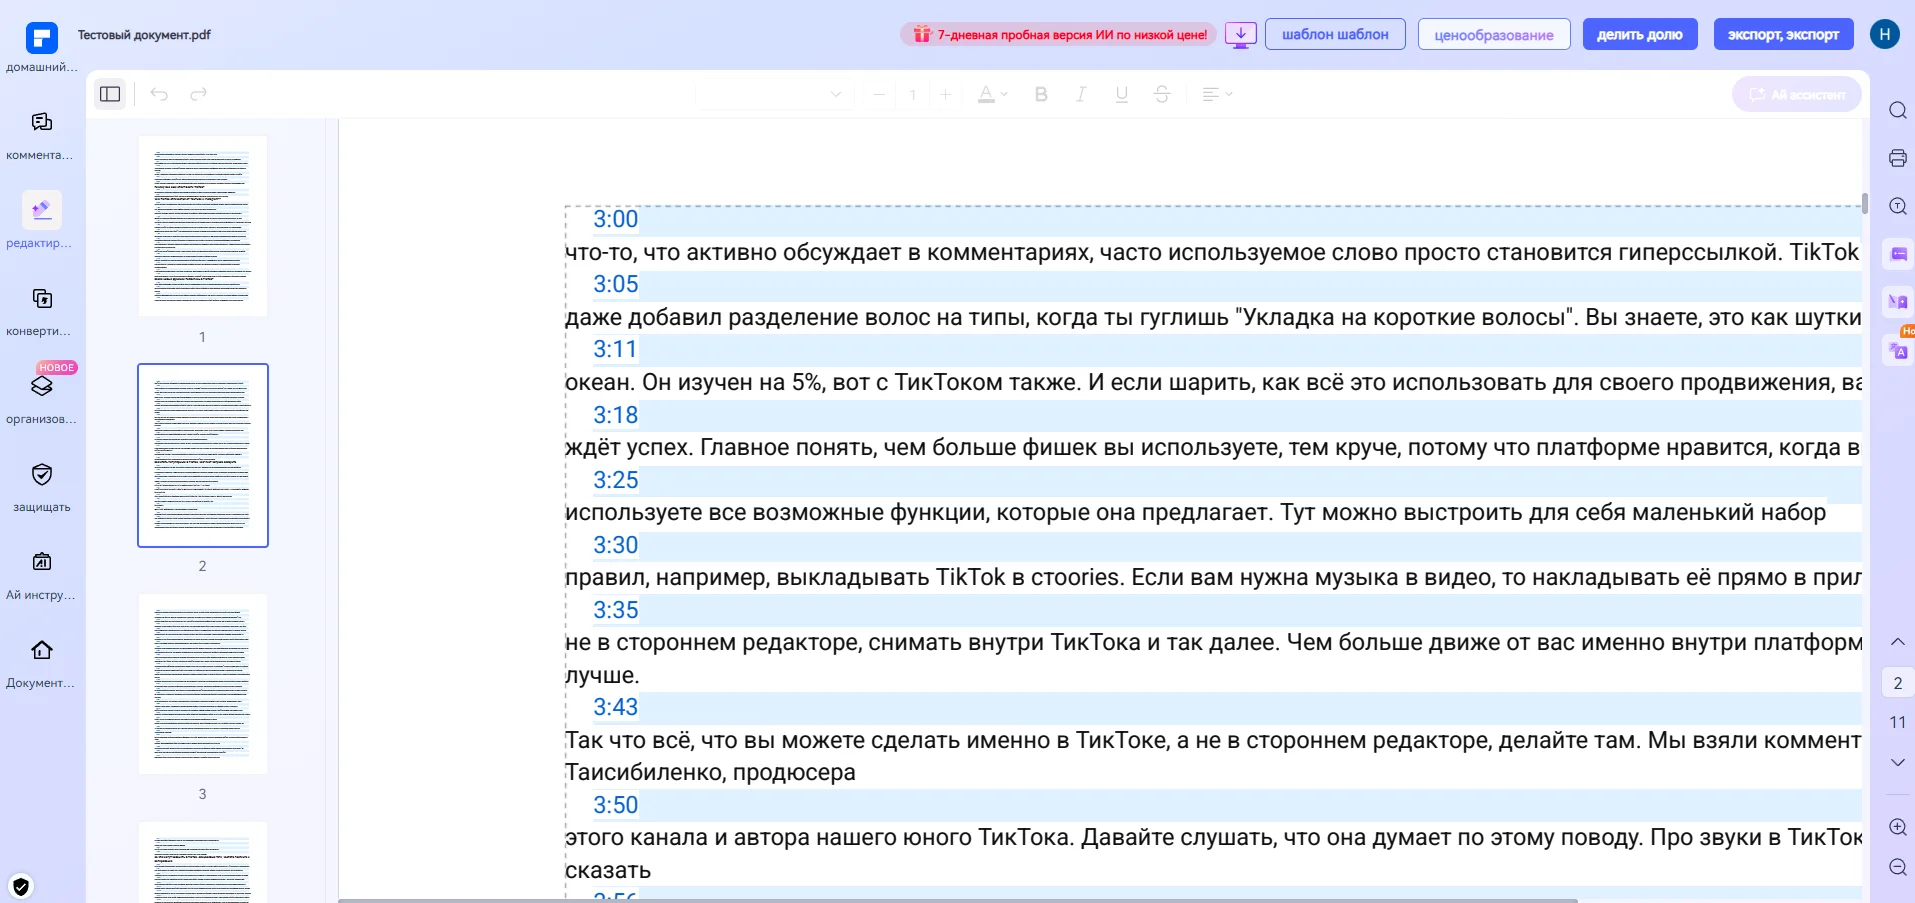Zoom in using the plus magnifier

[x=1897, y=827]
